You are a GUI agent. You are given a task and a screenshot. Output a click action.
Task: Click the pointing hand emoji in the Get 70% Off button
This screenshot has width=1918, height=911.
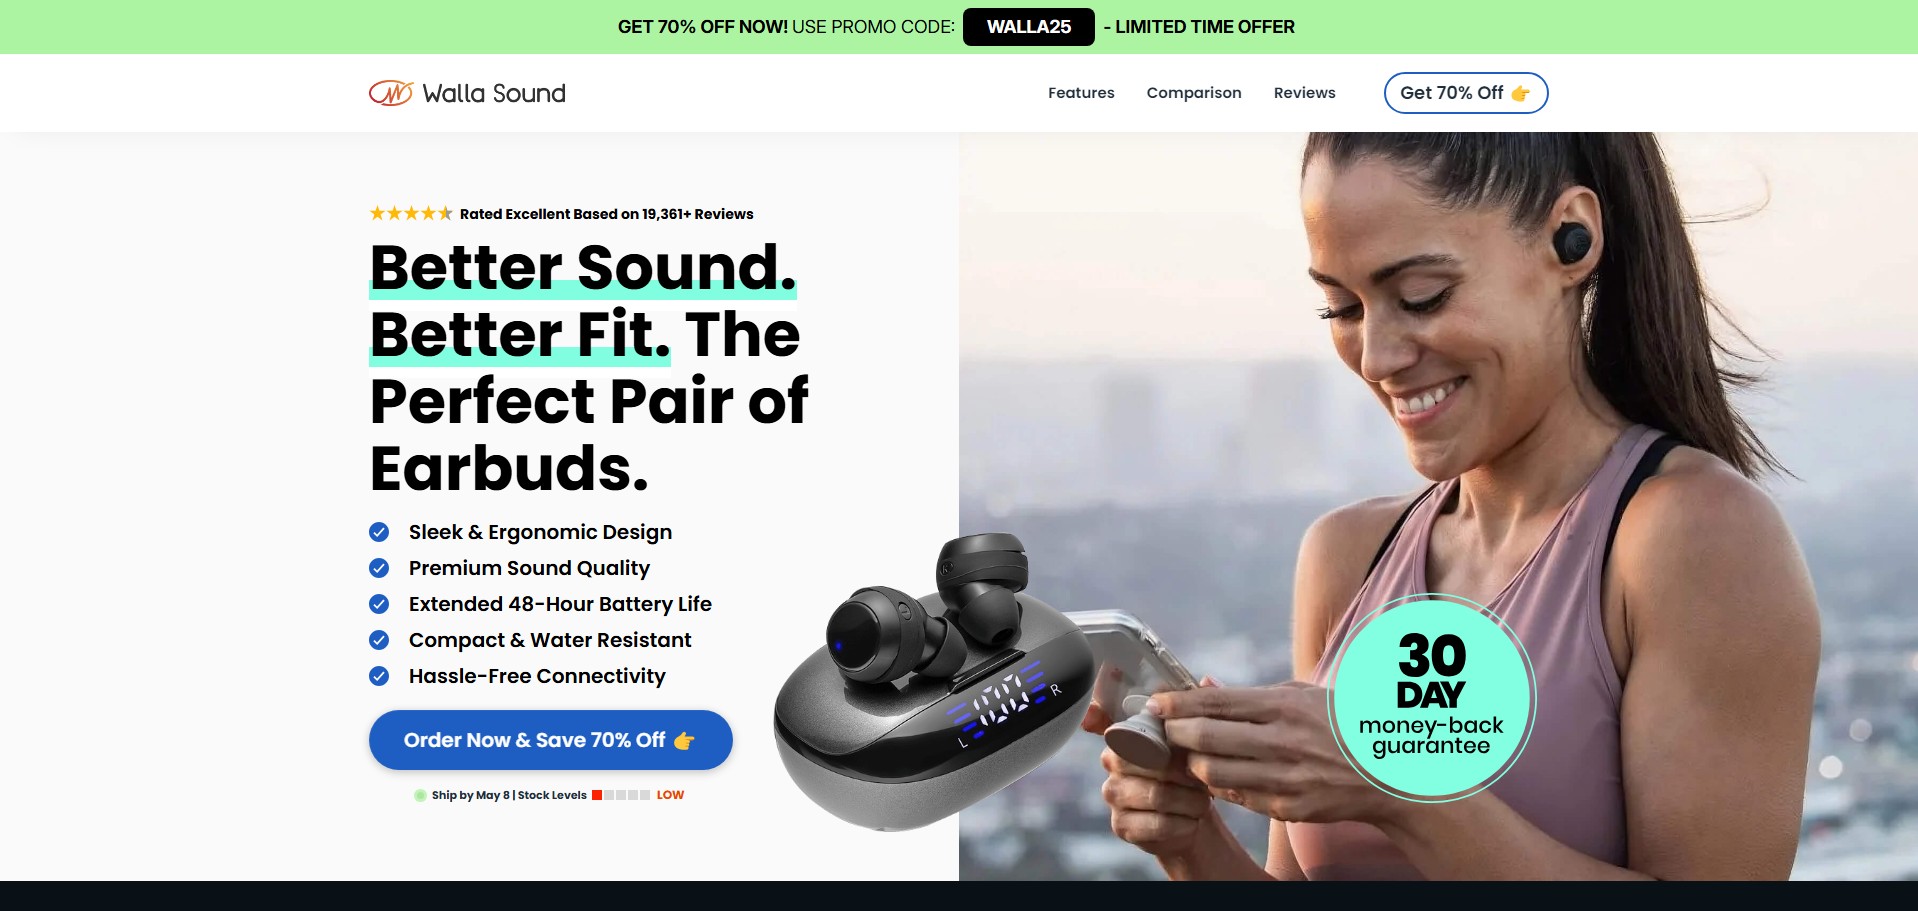click(x=1520, y=93)
